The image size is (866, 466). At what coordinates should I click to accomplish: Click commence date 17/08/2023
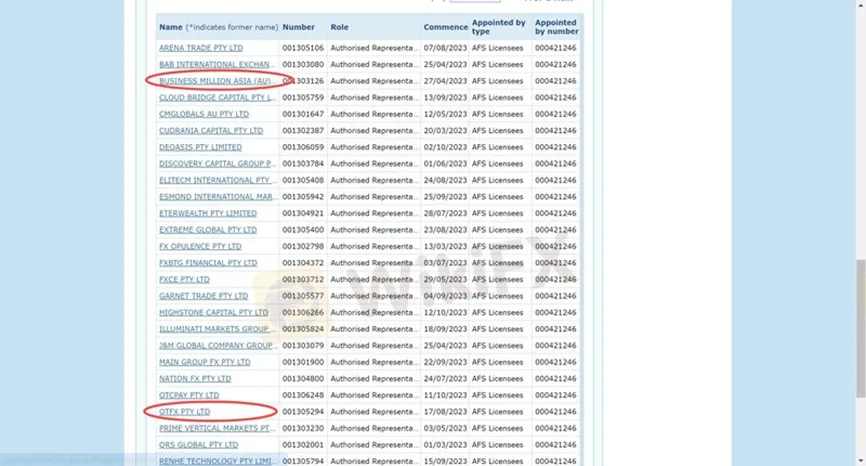pos(445,412)
